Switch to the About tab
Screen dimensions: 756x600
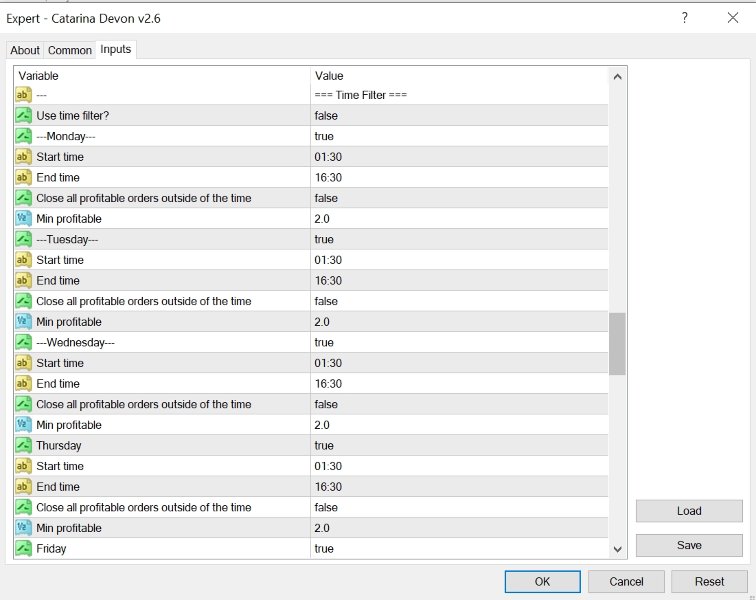25,50
